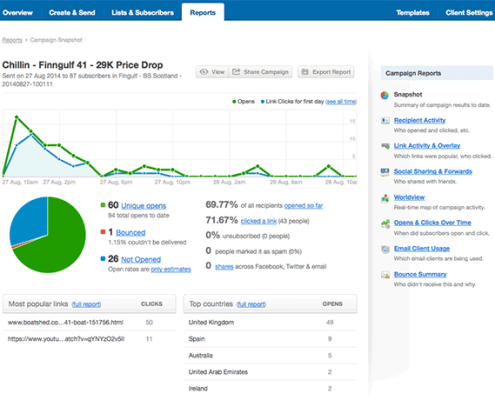Image resolution: width=495 pixels, height=400 pixels.
Task: Click the highest green Opens peak point
Action: 17,117
